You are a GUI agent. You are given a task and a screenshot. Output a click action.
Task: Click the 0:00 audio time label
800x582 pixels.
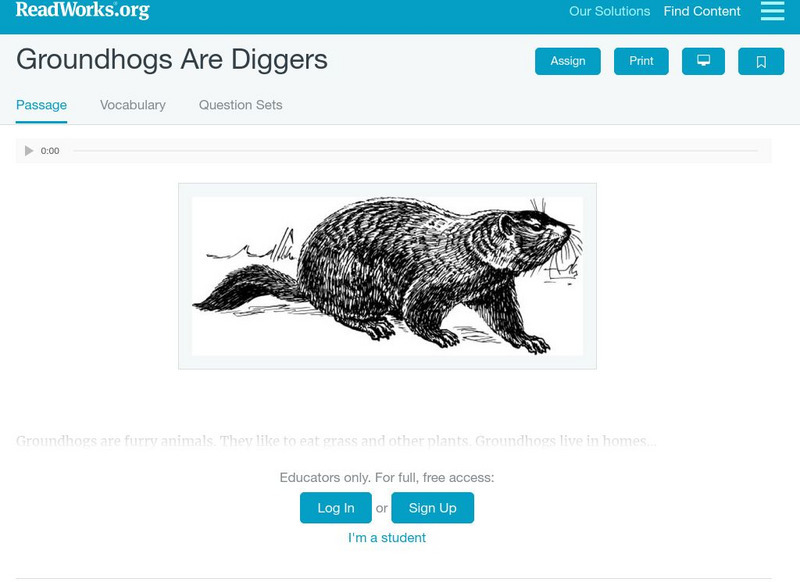coord(50,151)
